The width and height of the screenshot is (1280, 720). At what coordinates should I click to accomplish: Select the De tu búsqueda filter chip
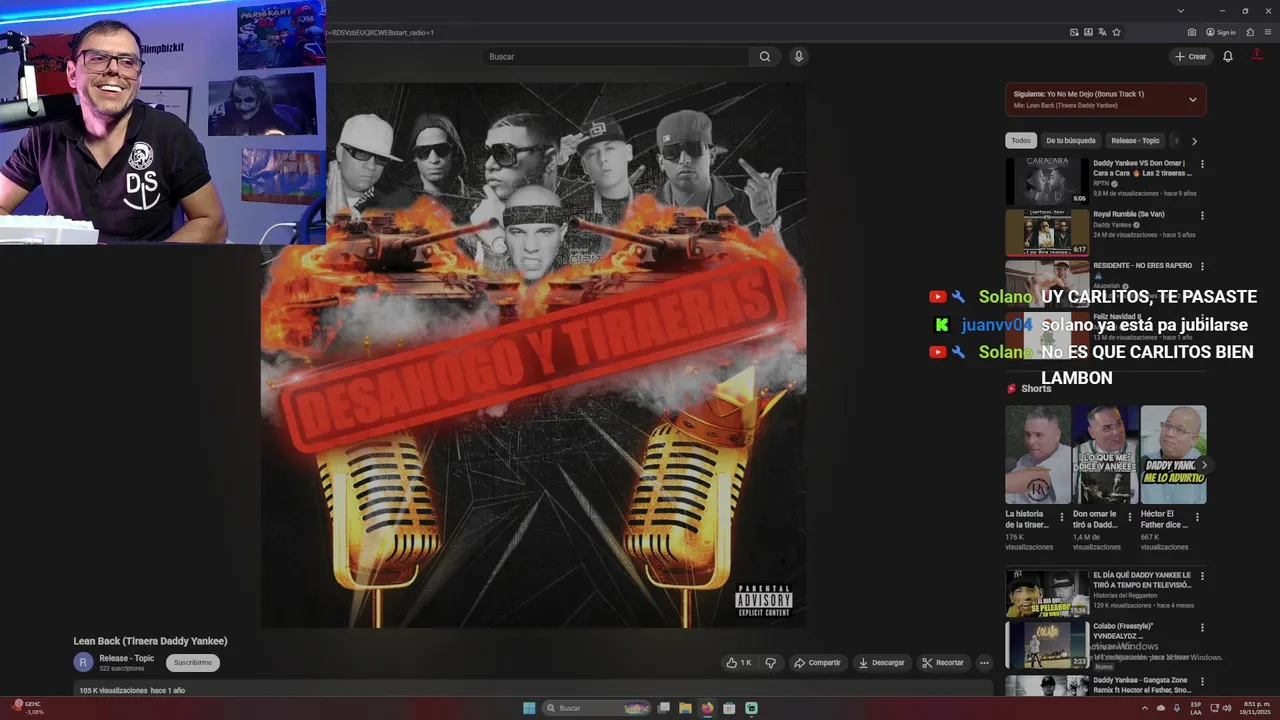coord(1071,141)
